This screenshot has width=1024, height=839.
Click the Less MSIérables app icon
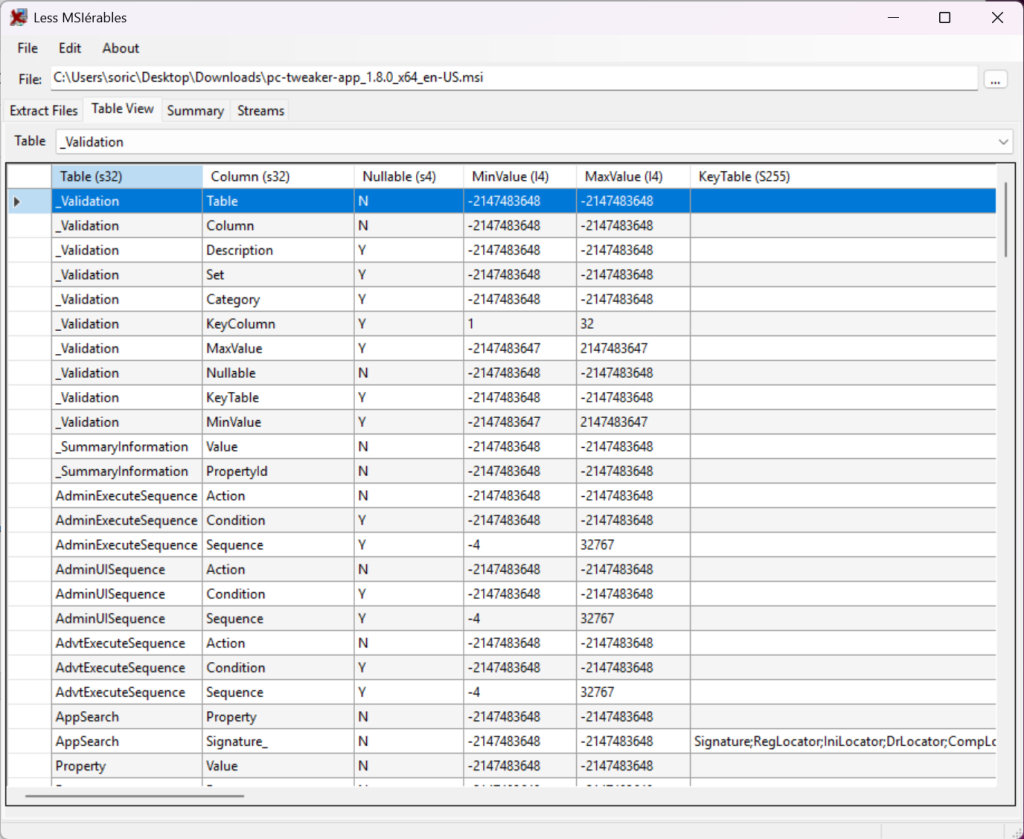(18, 18)
